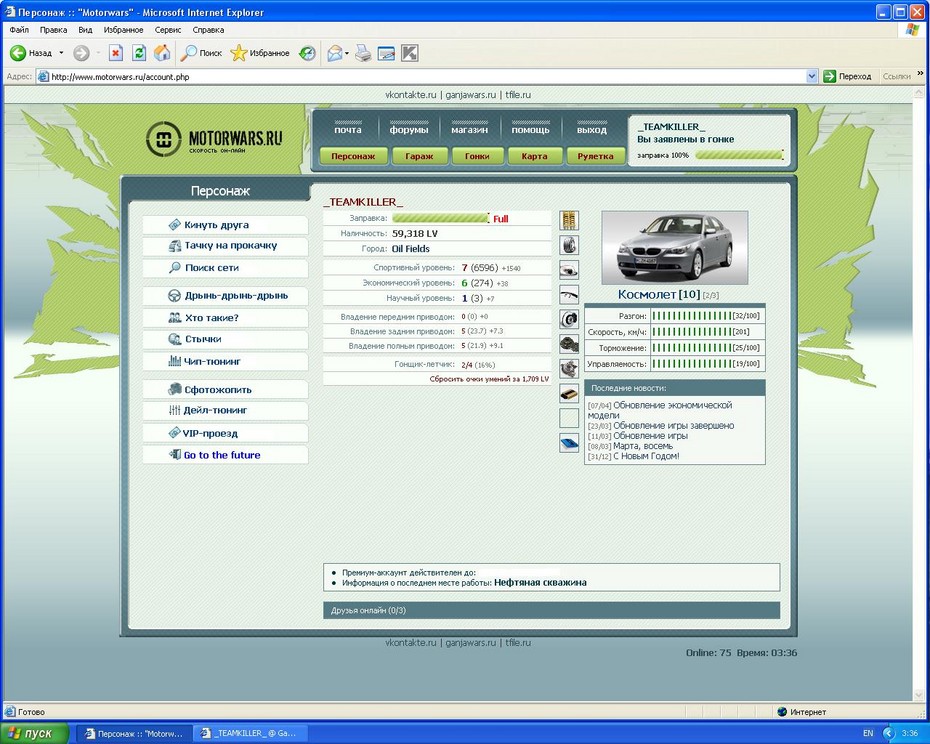This screenshot has width=930, height=744.
Task: Open the History clock icon
Action: point(307,53)
